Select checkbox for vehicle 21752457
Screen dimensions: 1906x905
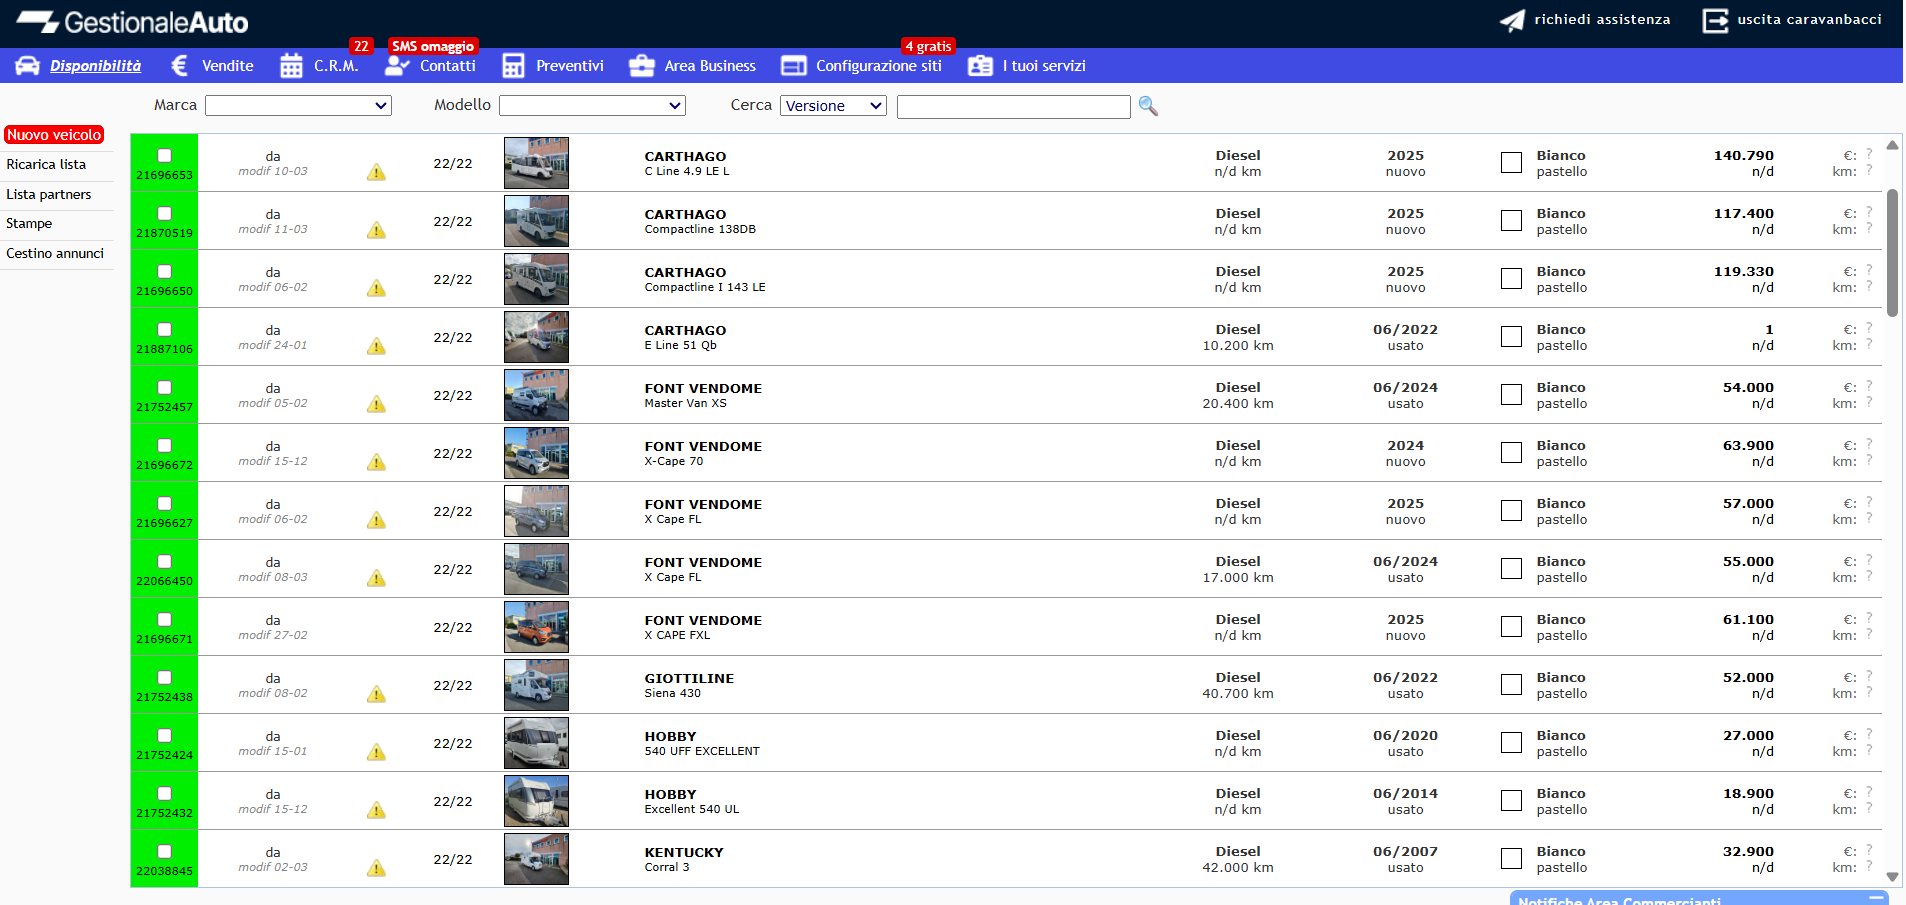164,387
